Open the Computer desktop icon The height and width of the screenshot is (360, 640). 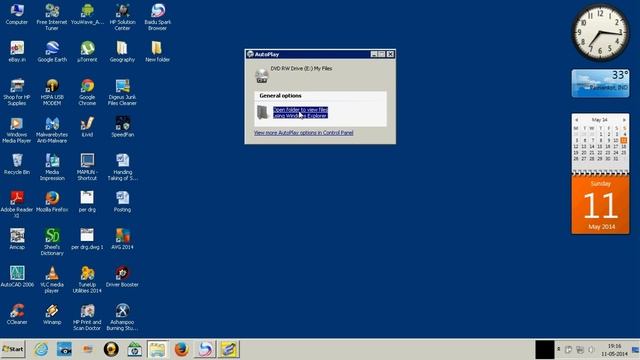pyautogui.click(x=17, y=14)
